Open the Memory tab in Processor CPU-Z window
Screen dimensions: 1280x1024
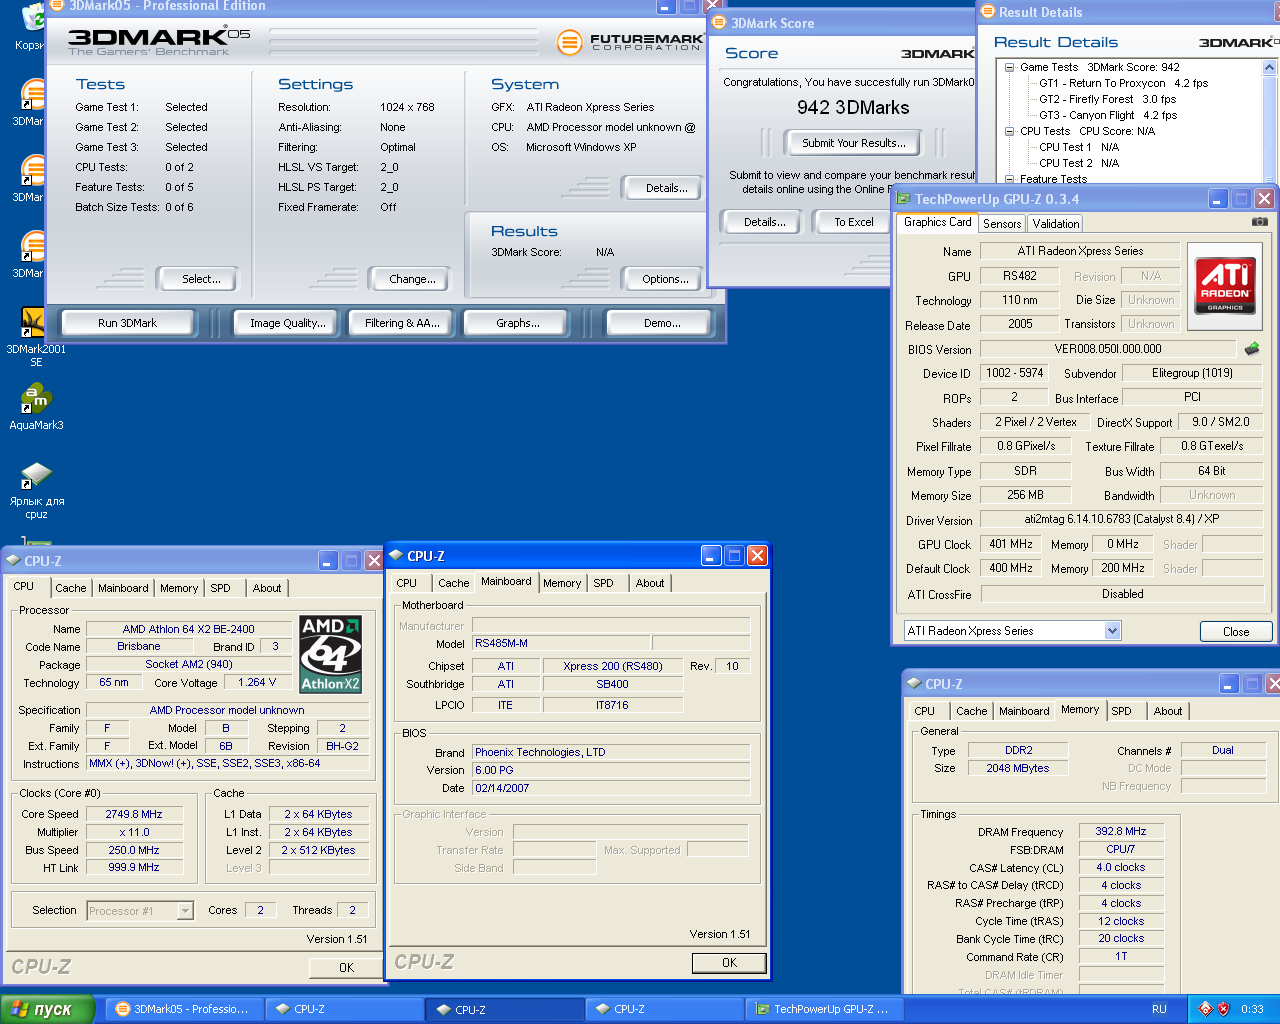(x=179, y=588)
